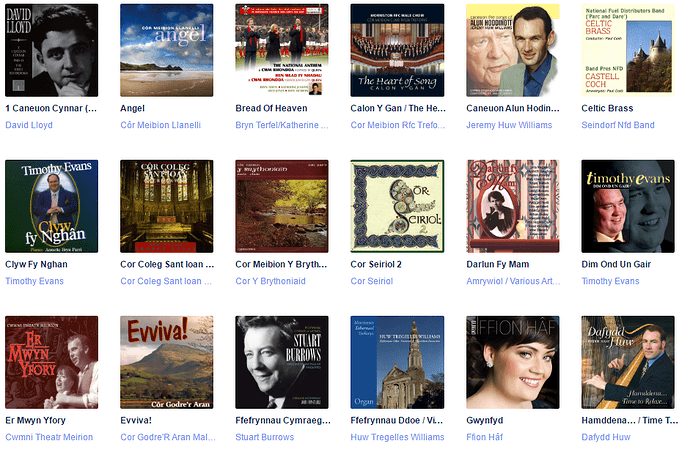The height and width of the screenshot is (463, 690).
Task: Open the Seindorf Nfd Band artist link
Action: 618,125
